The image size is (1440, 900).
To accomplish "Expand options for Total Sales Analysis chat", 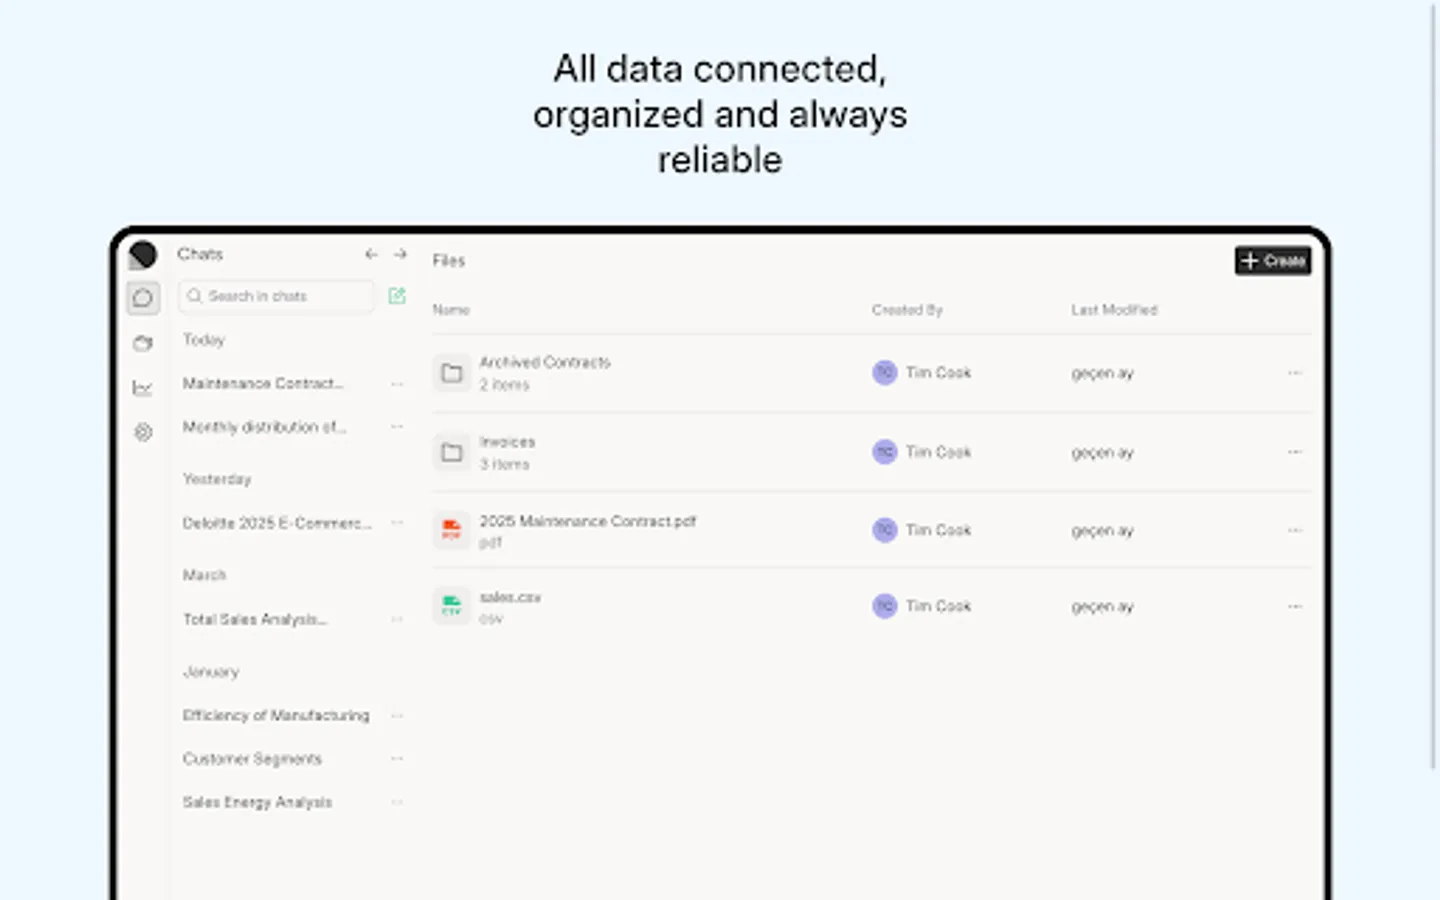I will [x=396, y=619].
